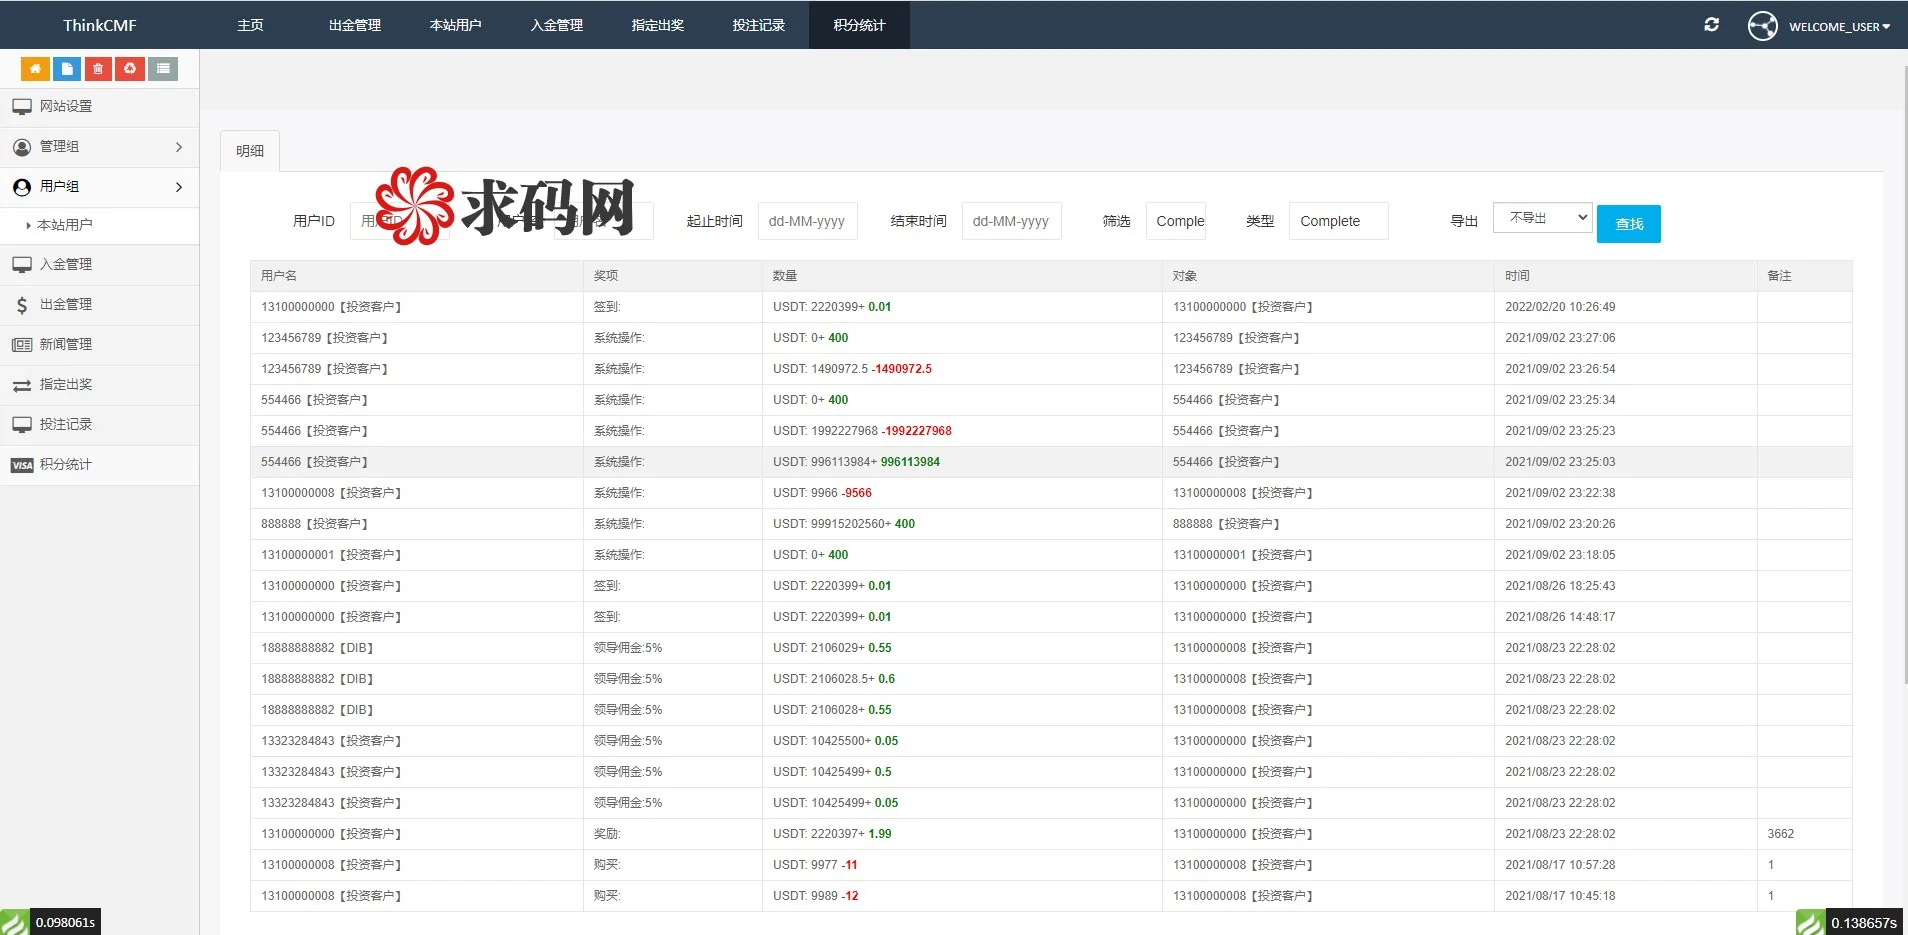
Task: Go to 投注记录 in the top navigation
Action: (758, 25)
